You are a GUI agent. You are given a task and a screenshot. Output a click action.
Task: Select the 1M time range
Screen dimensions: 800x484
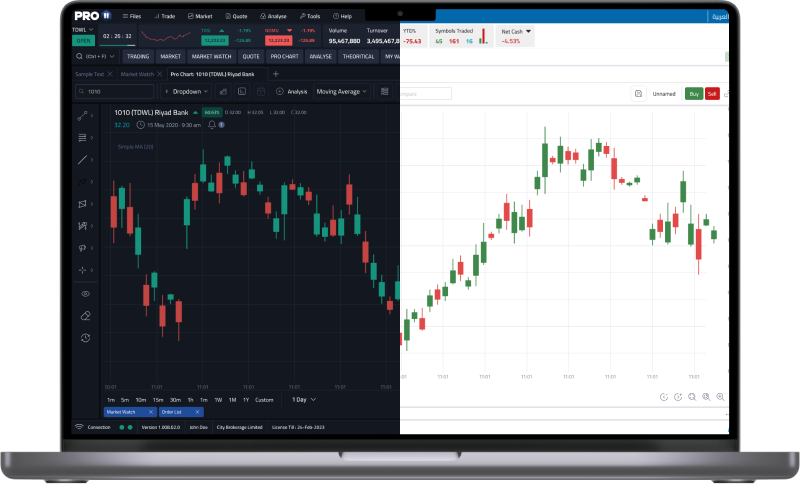(x=232, y=399)
